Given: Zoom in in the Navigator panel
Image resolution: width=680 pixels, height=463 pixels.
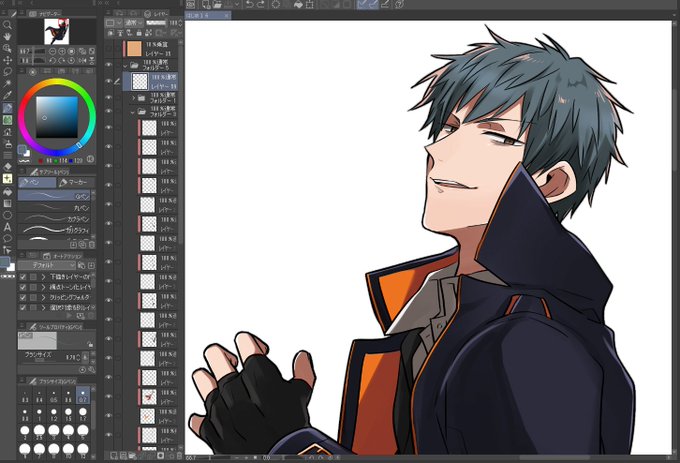Looking at the screenshot, I should (x=62, y=51).
